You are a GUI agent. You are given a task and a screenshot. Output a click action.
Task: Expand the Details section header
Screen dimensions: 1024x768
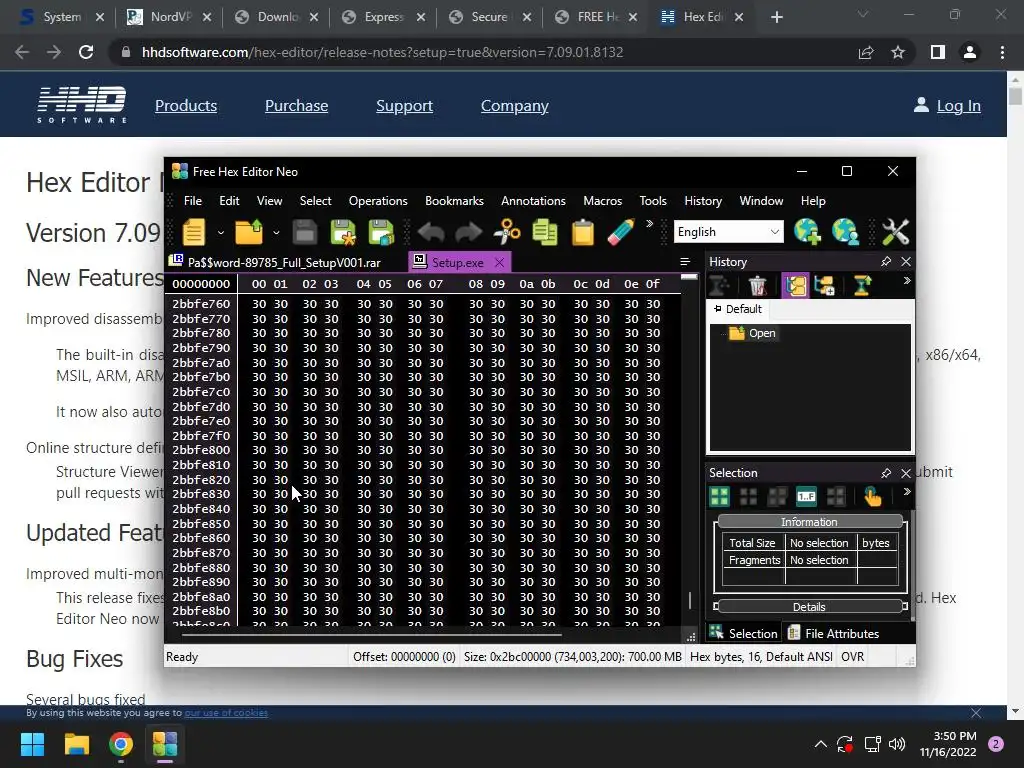point(810,607)
